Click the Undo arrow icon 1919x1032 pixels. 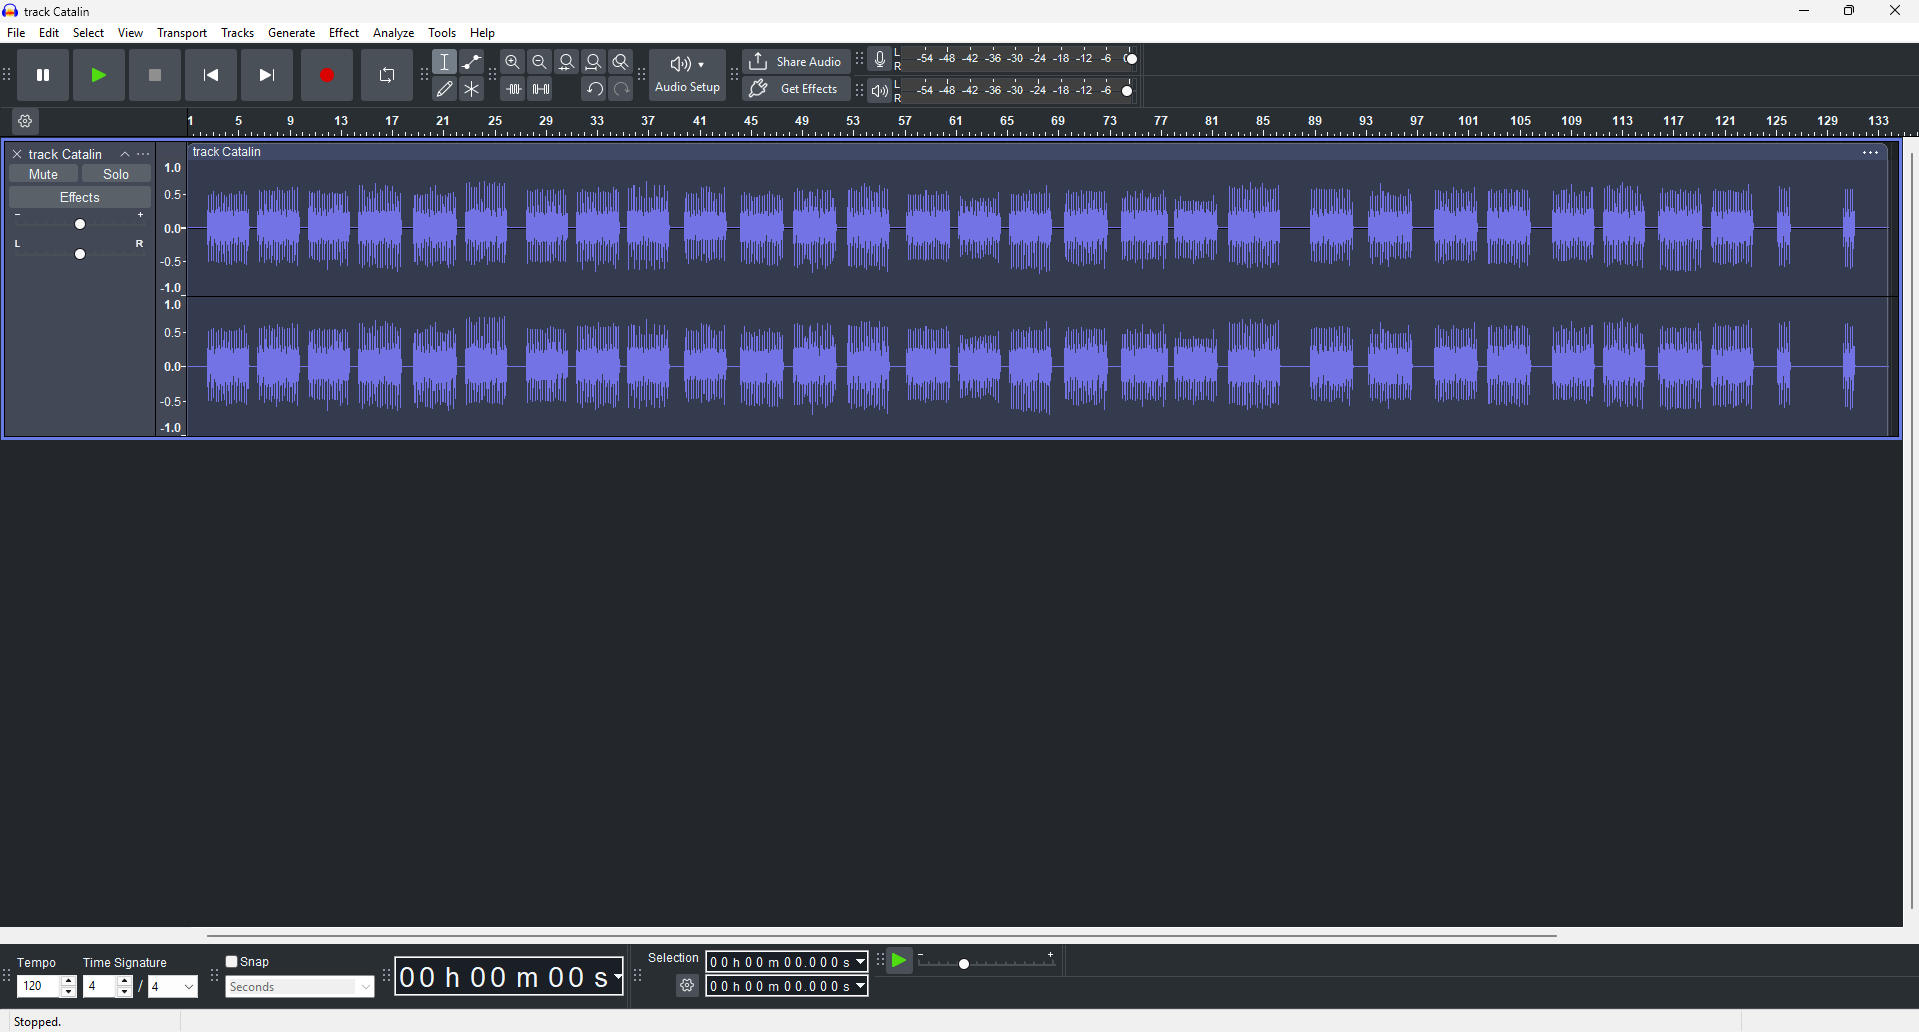coord(594,90)
